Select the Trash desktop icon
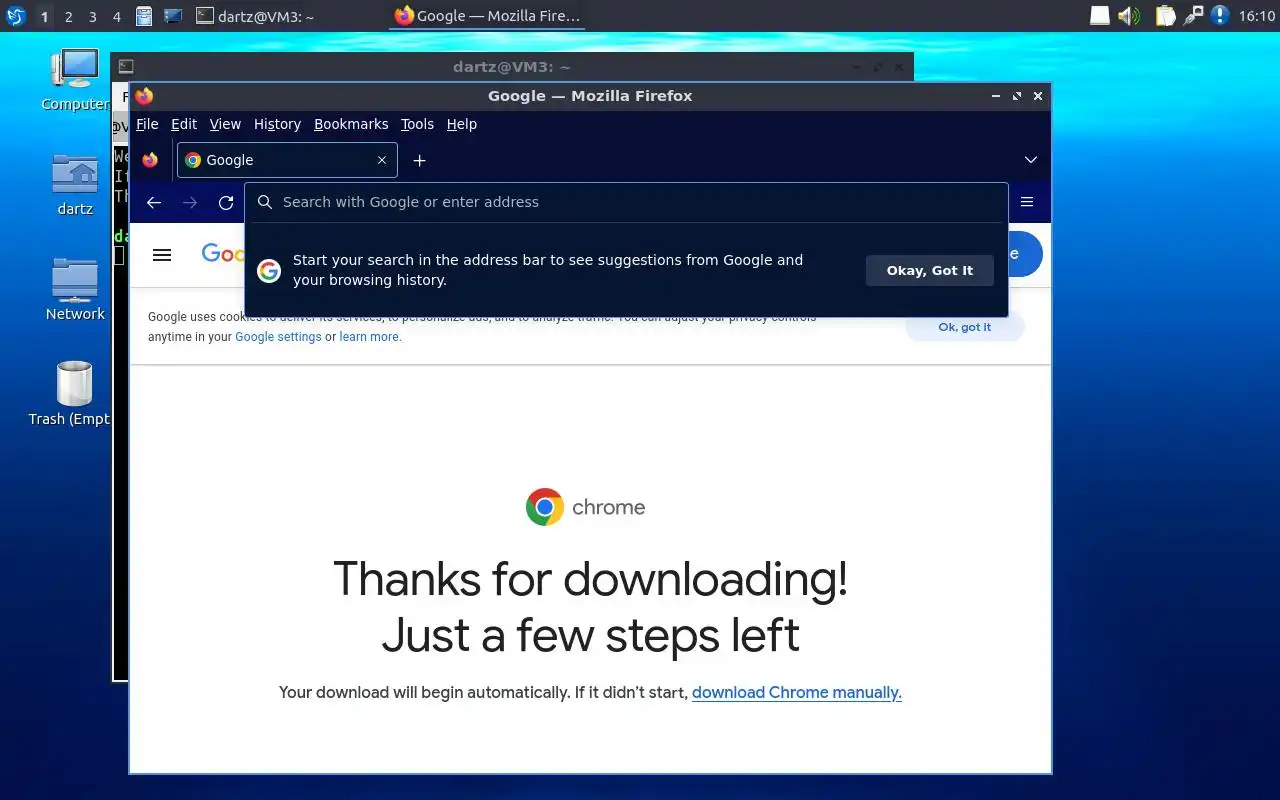1280x800 pixels. 72,394
